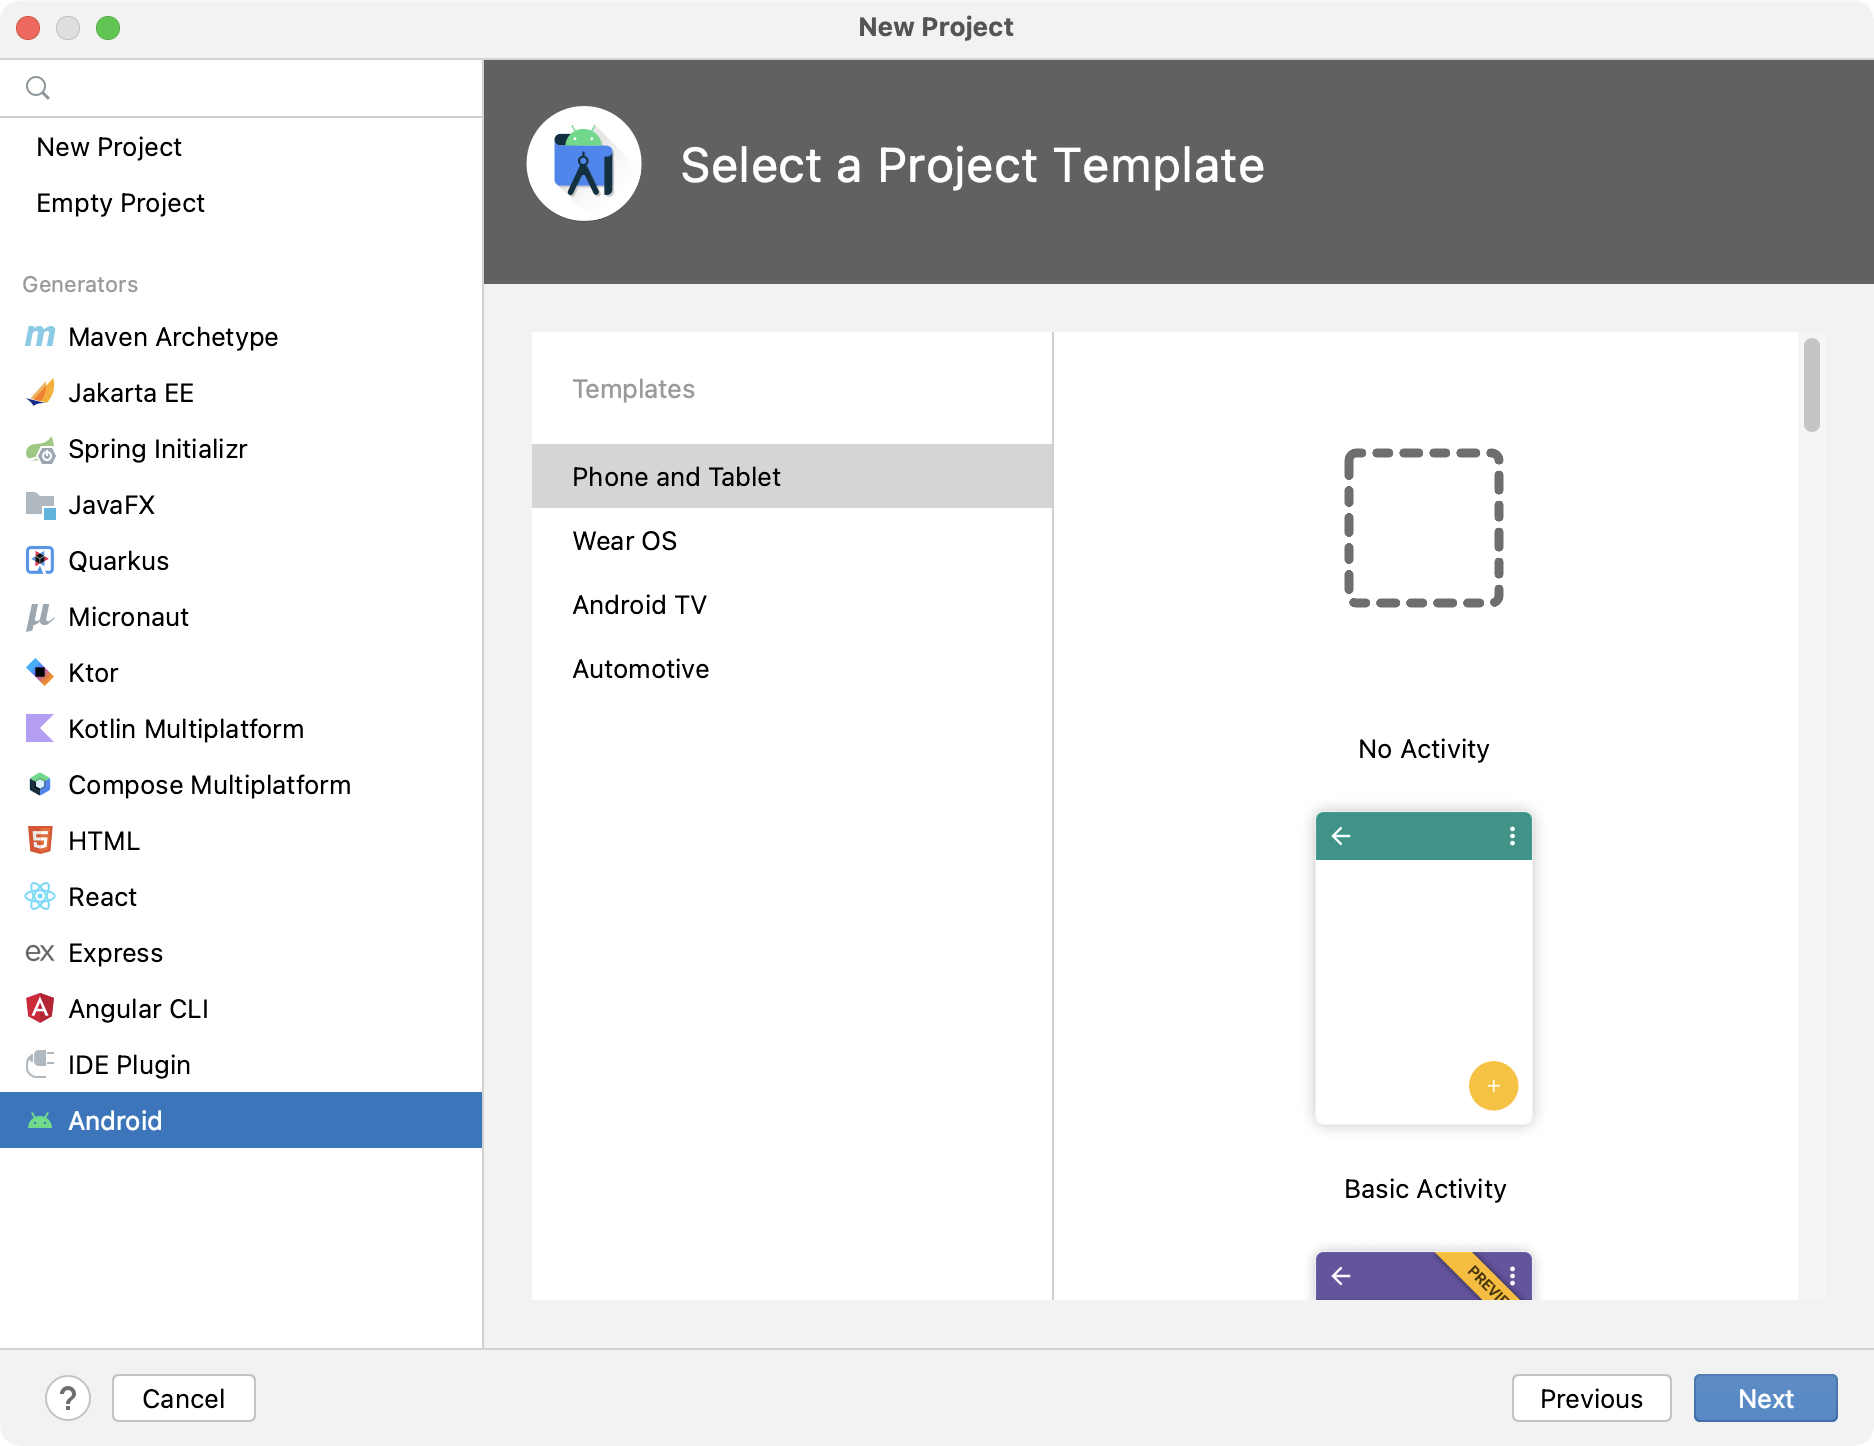This screenshot has height=1446, width=1874.
Task: Select the Jakarta EE label
Action: pos(131,393)
